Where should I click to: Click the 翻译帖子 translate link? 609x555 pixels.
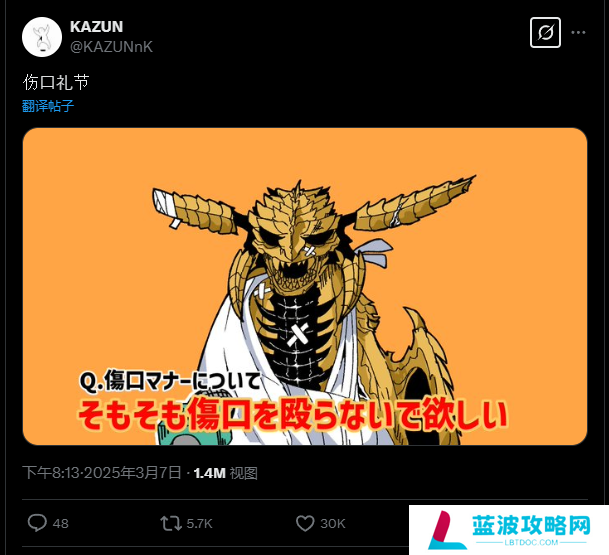(48, 106)
